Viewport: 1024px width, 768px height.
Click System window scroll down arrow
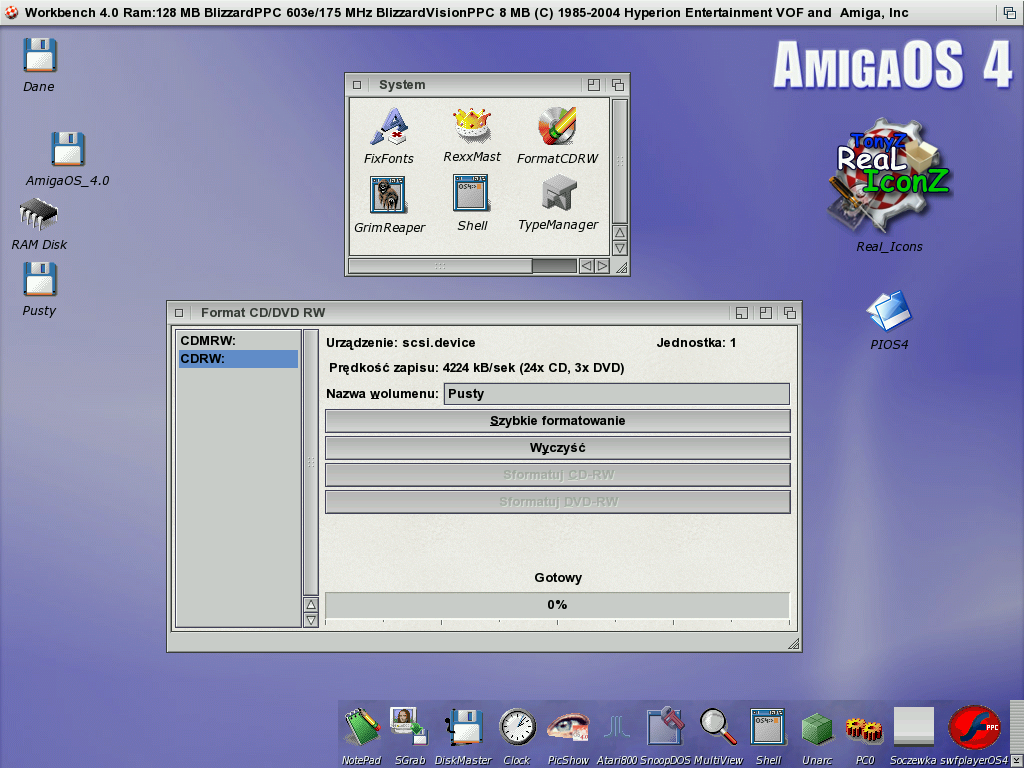(620, 248)
